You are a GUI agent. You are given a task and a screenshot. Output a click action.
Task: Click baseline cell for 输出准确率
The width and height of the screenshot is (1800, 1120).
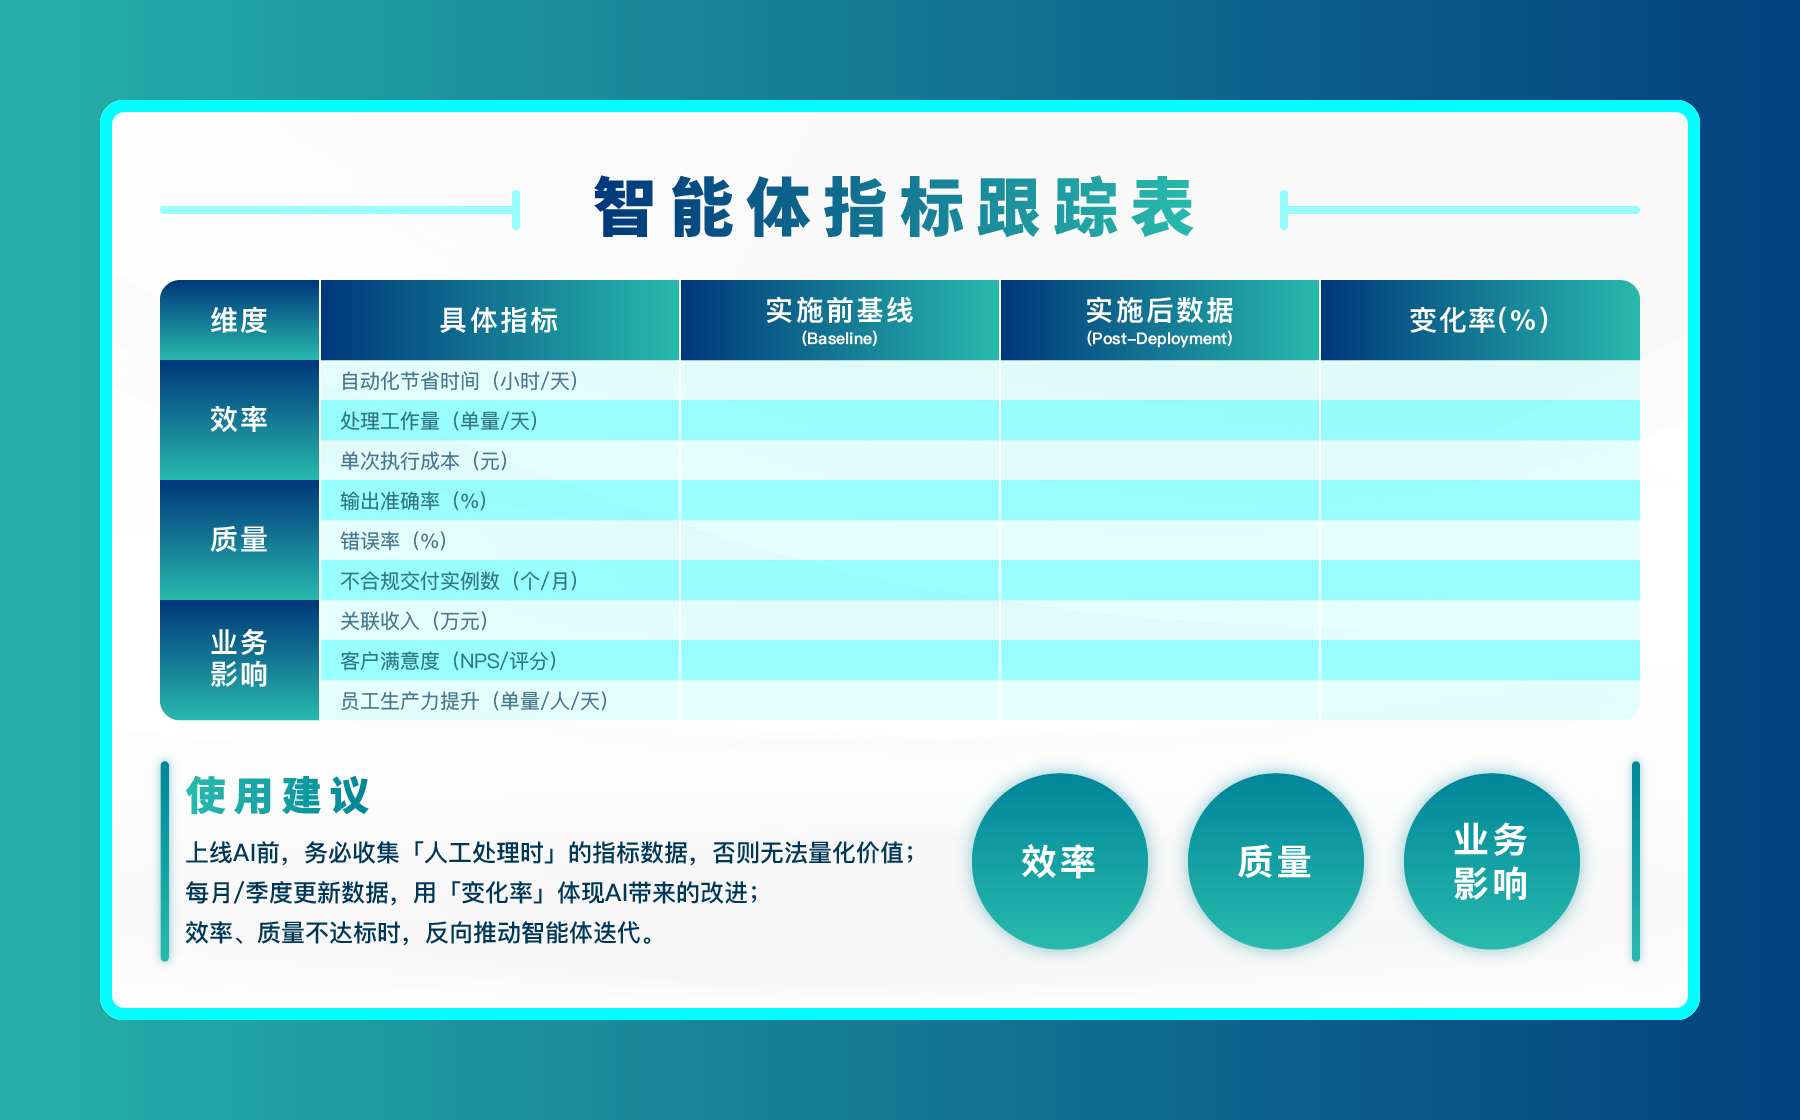(x=840, y=500)
